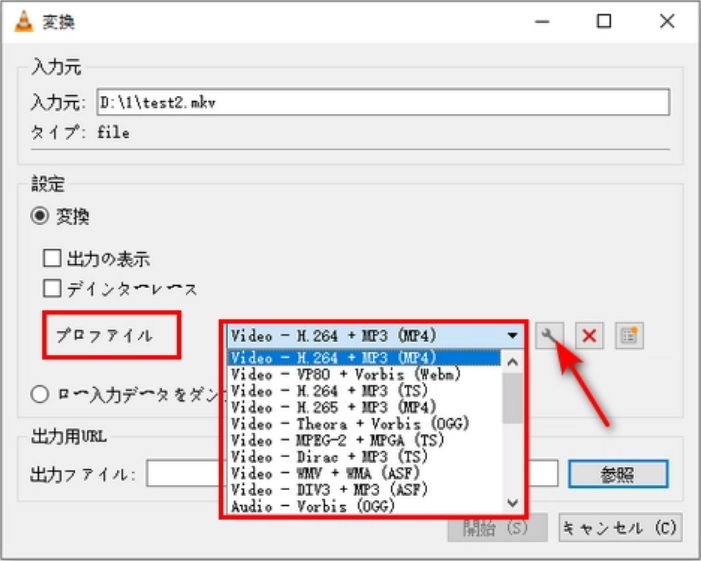Enable the 出力の表示 checkbox
Viewport: 701px width, 561px height.
pos(52,258)
